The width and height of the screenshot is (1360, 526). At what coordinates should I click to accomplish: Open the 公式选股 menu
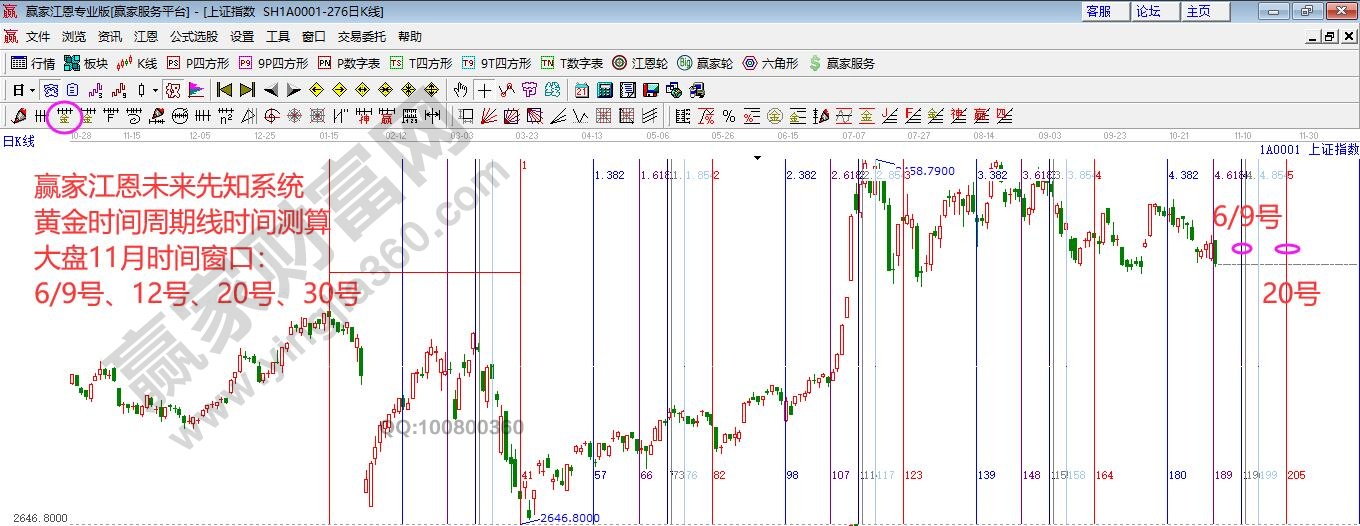pyautogui.click(x=193, y=37)
